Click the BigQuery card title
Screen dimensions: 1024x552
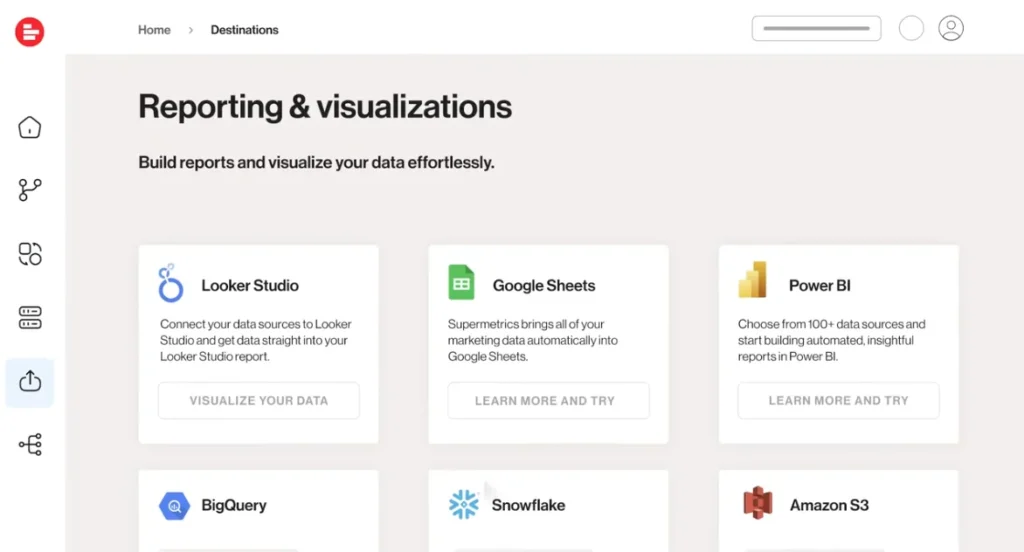(234, 505)
